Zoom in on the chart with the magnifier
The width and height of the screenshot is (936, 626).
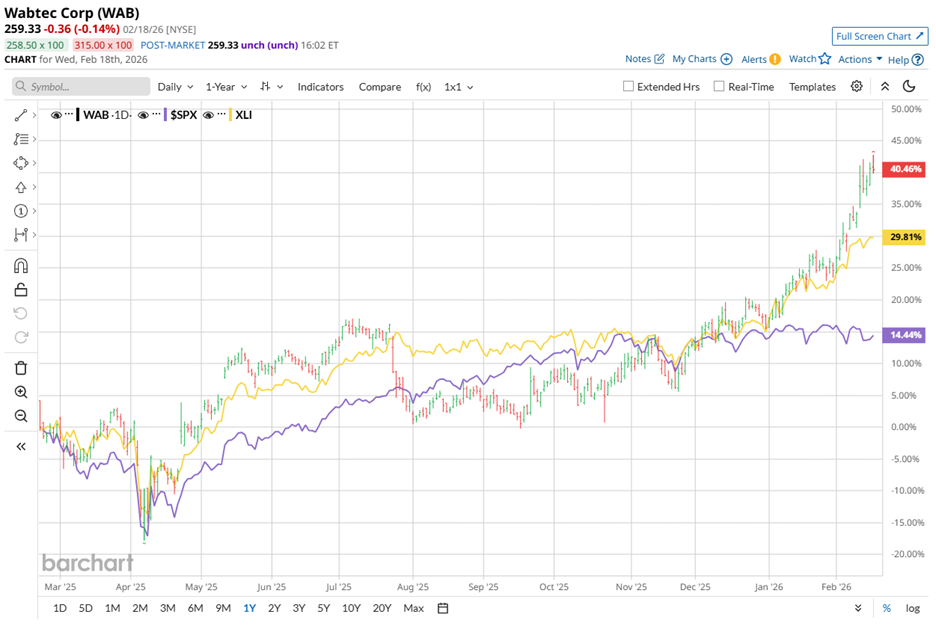click(x=21, y=392)
